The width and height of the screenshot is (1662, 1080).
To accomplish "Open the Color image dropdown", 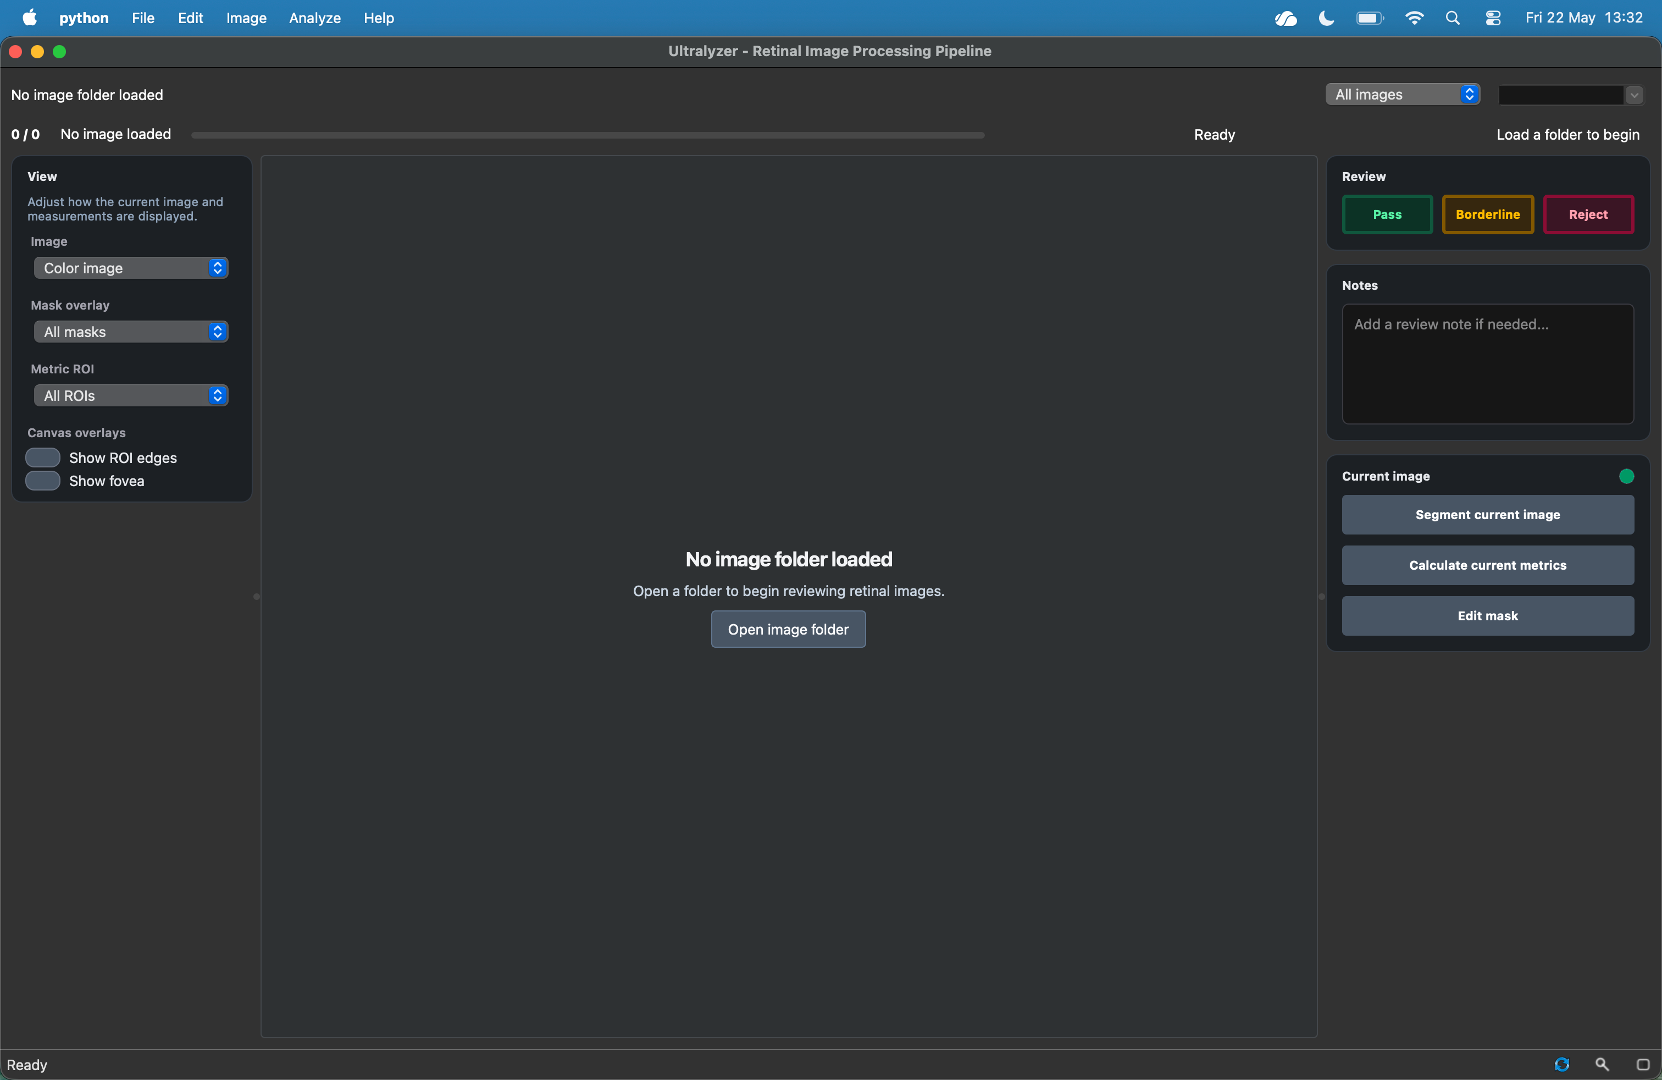I will click(x=131, y=268).
